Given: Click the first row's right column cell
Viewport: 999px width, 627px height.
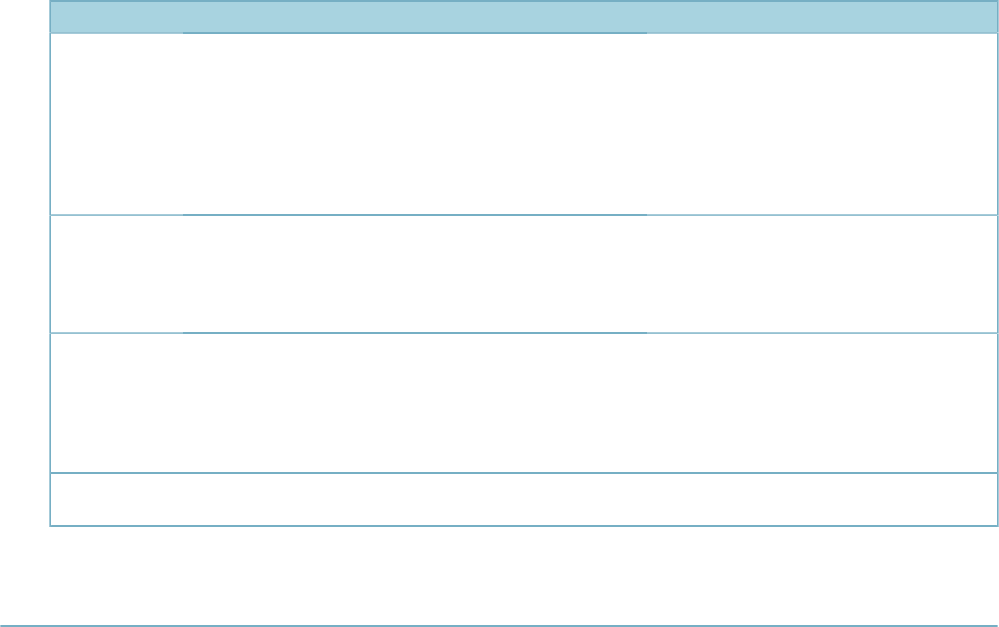Looking at the screenshot, I should click(x=822, y=124).
